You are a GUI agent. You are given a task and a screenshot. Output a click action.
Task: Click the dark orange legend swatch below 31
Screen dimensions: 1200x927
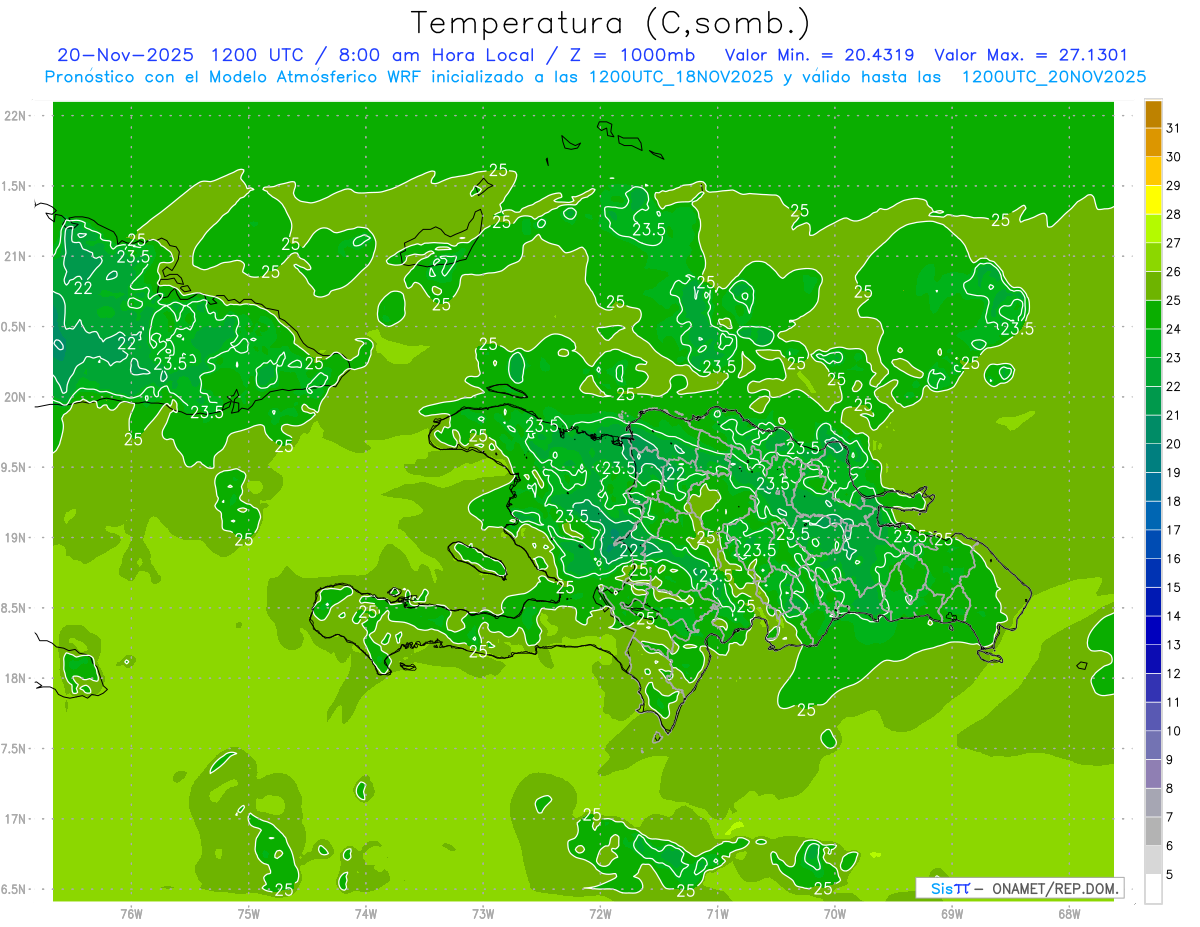click(x=1153, y=143)
